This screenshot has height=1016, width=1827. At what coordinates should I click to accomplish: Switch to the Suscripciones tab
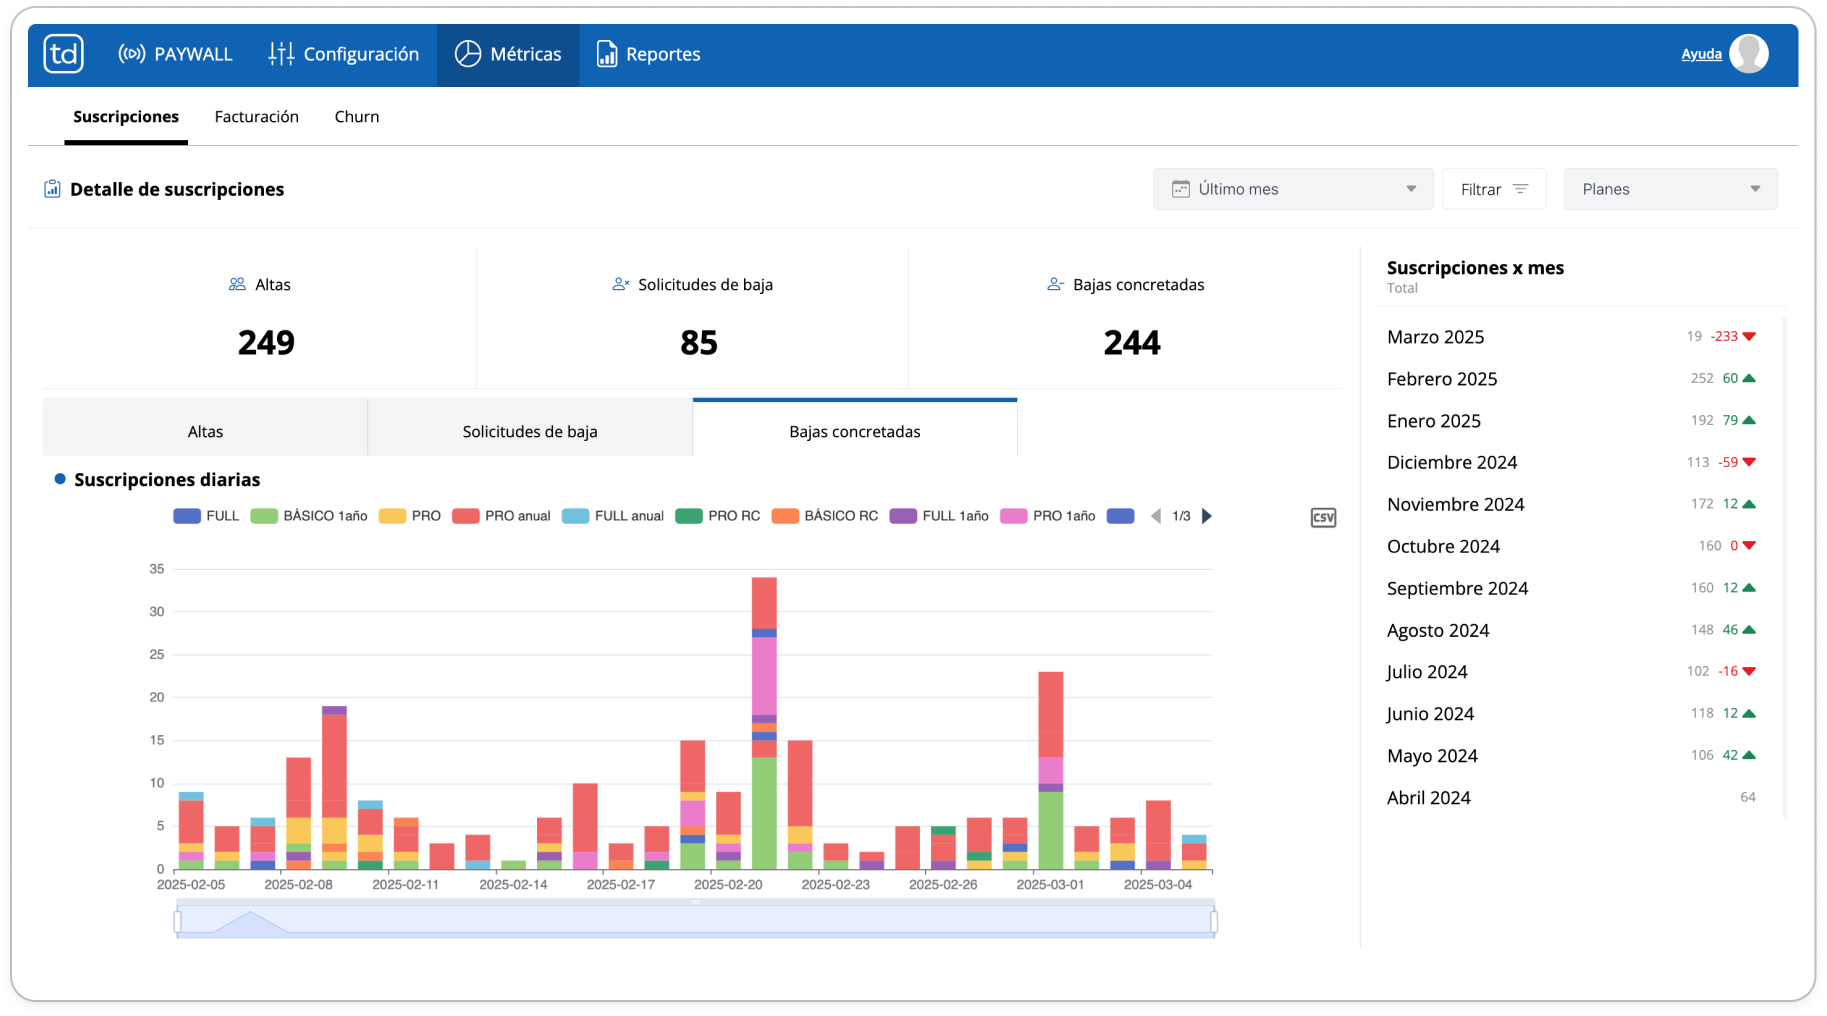pos(126,117)
